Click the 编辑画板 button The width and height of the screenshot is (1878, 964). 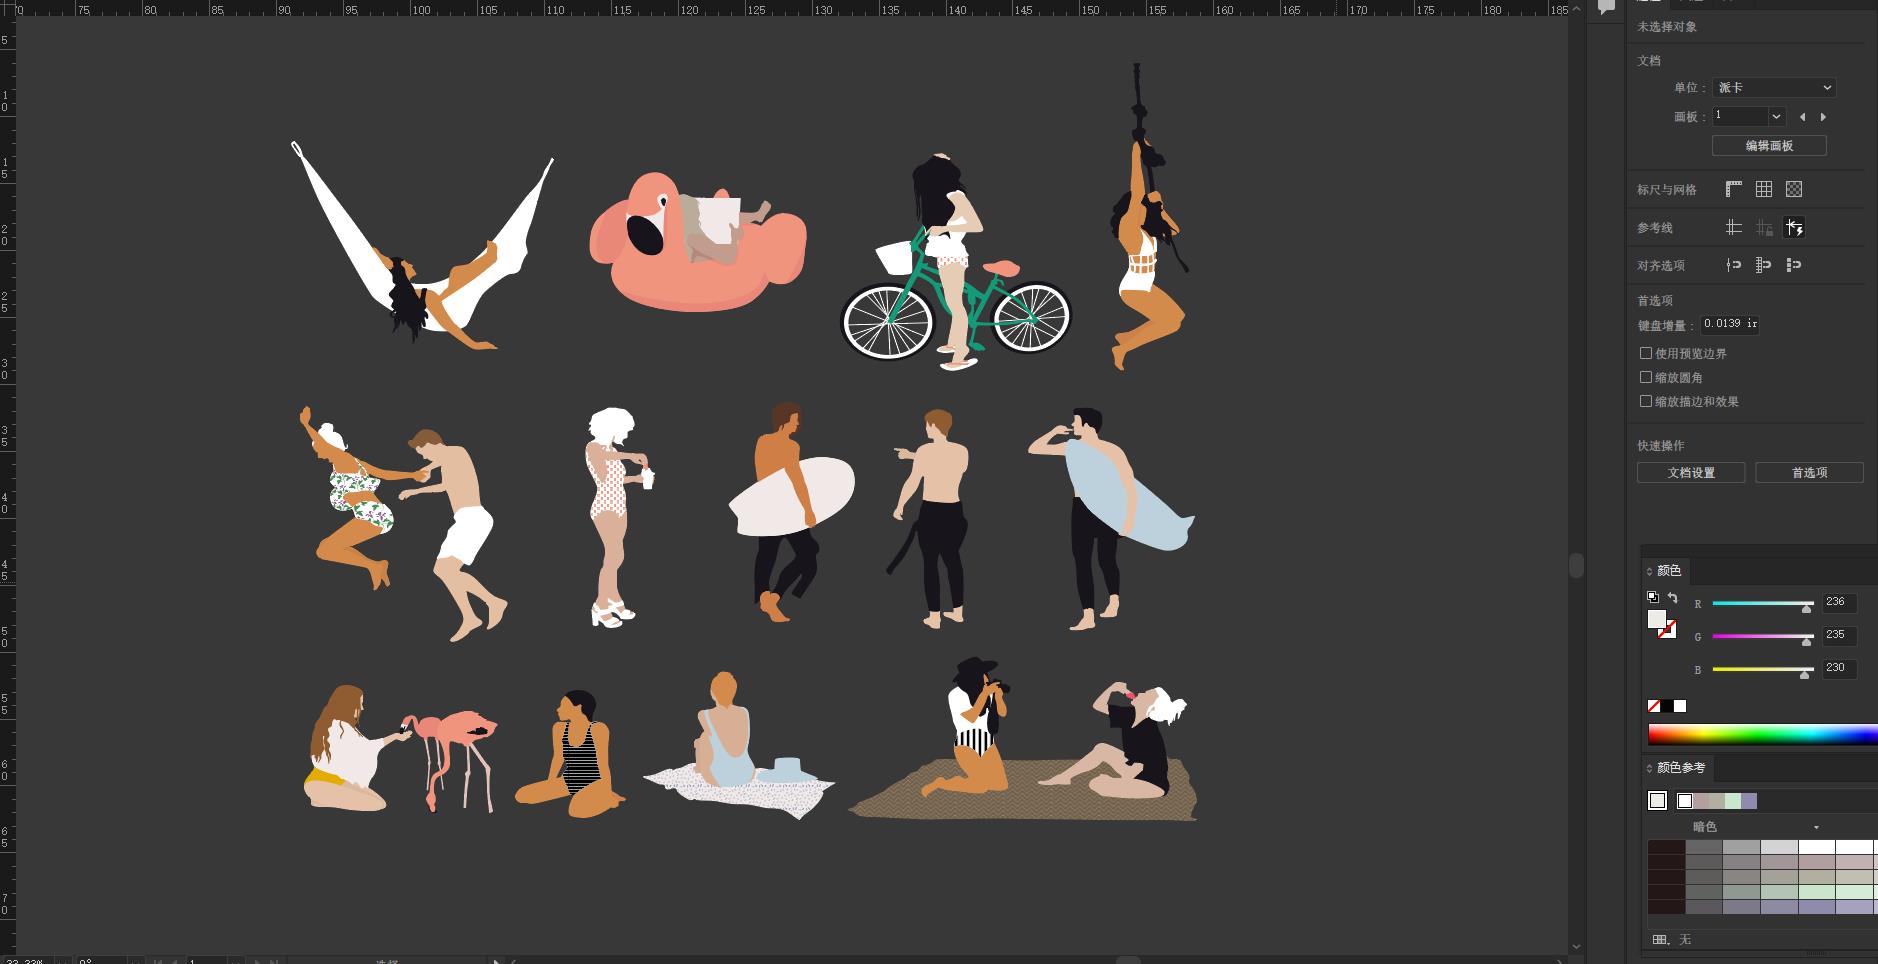coord(1769,146)
